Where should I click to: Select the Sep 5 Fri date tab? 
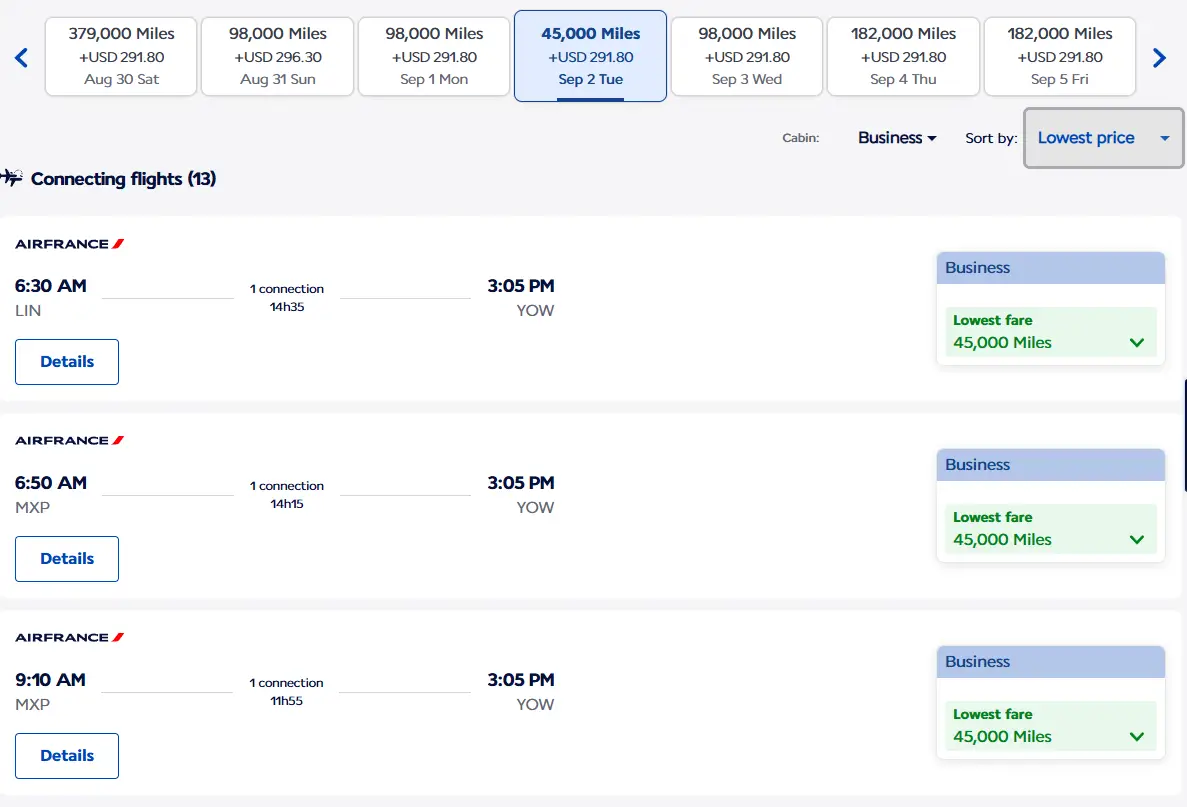(x=1059, y=56)
